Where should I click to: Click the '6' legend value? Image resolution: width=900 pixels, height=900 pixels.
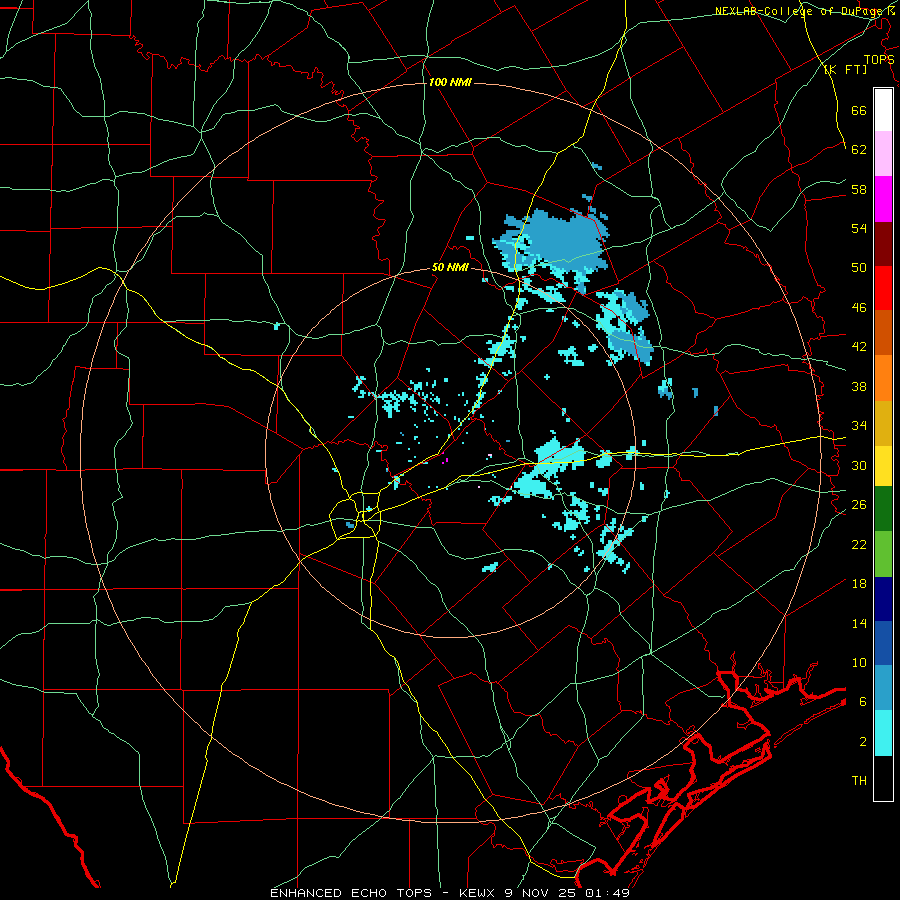pos(863,702)
